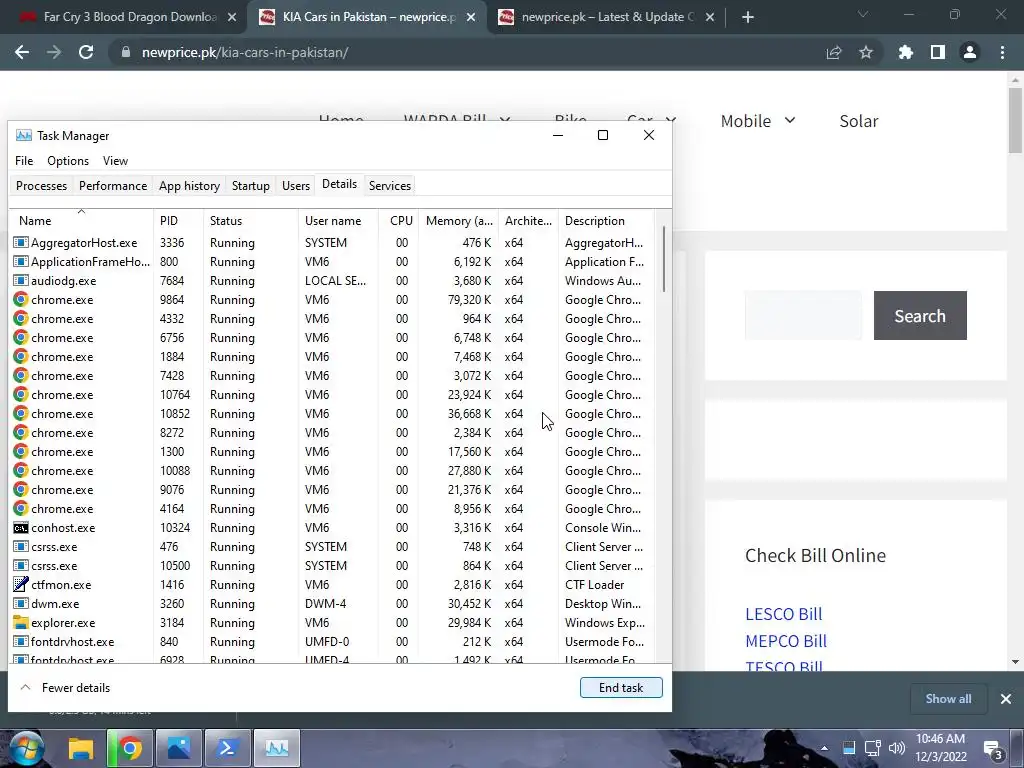Select dwm.exe process row
Screen dimensions: 1024x768
coord(332,604)
